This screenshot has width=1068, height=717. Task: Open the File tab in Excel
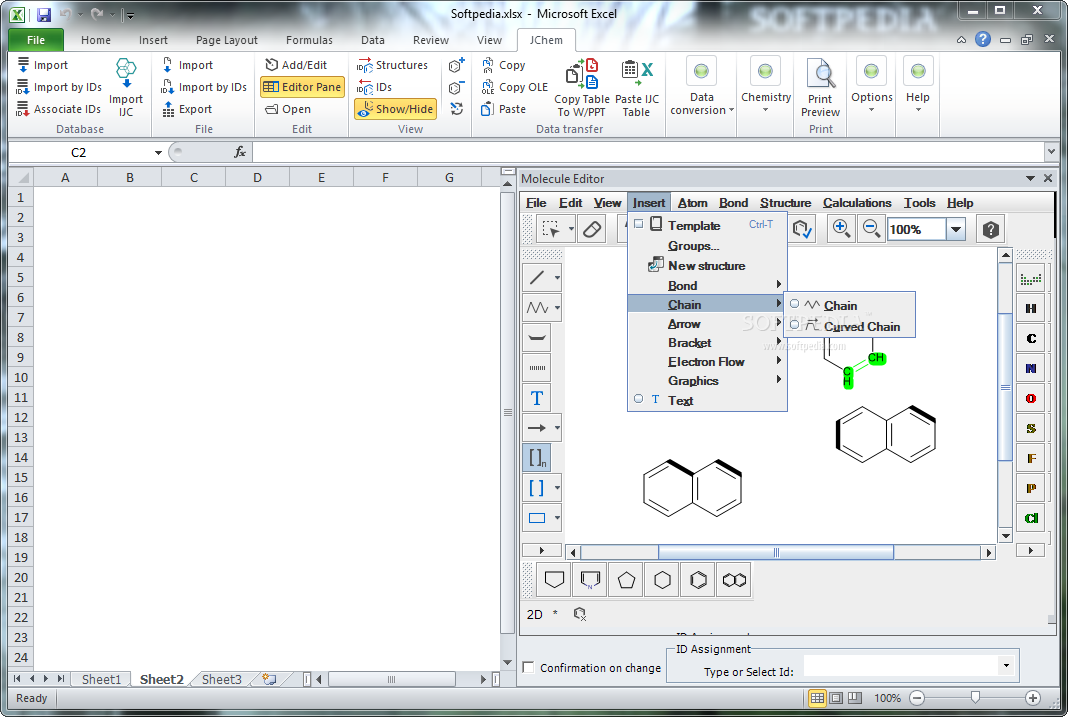(x=36, y=40)
